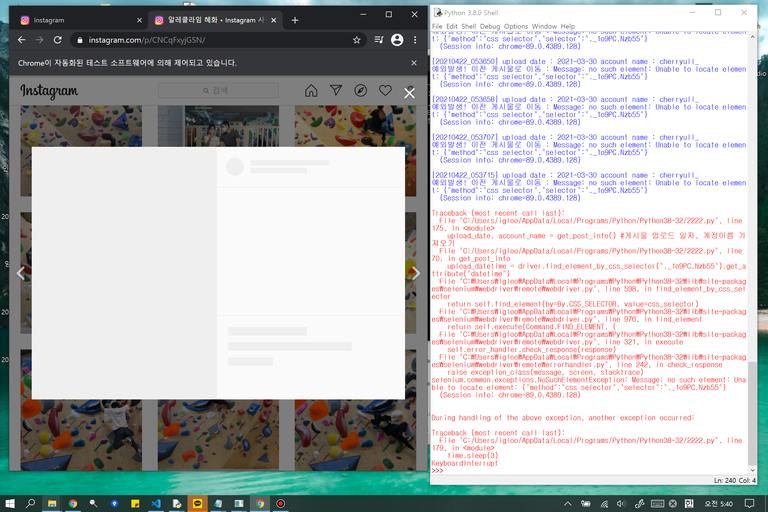Open Sticky Notes from the taskbar
The image size is (768, 512).
(135, 503)
